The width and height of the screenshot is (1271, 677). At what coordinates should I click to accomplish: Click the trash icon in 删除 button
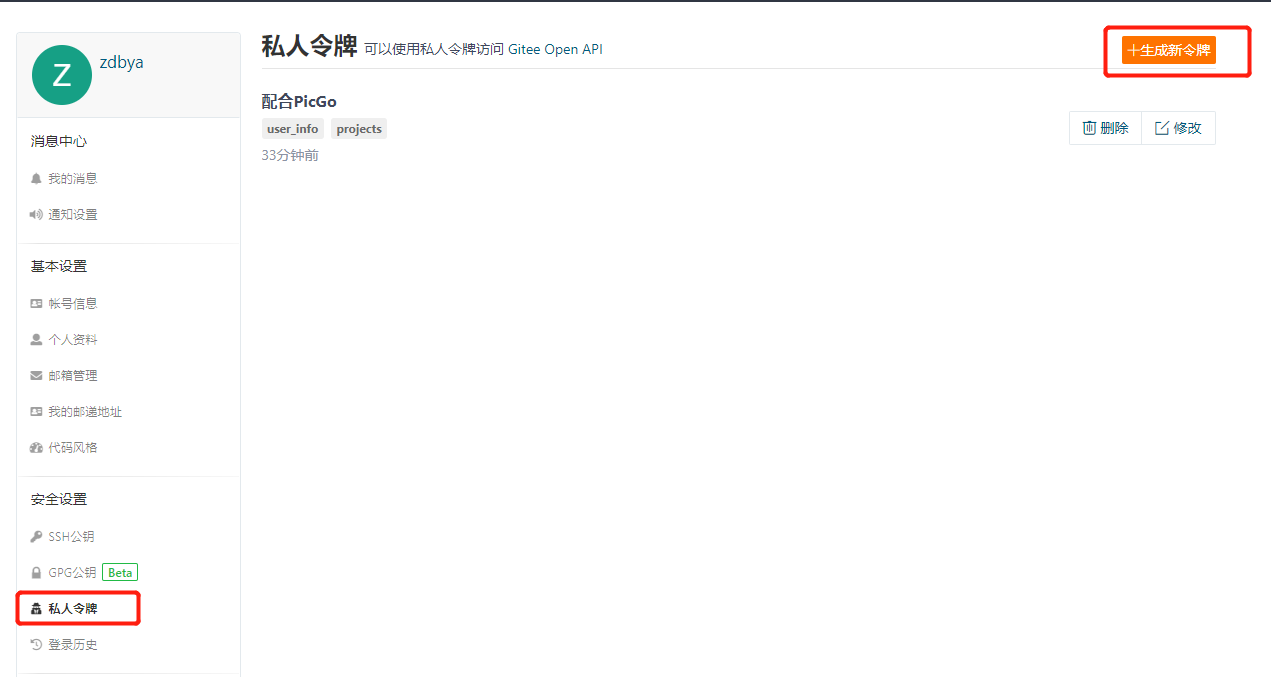click(1089, 128)
